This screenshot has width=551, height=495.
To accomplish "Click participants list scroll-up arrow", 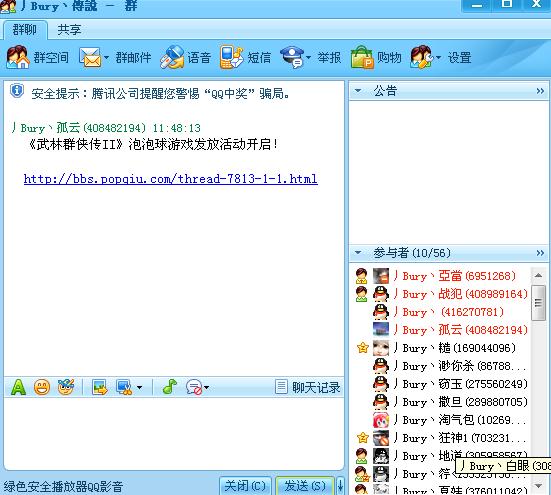I will coord(538,275).
